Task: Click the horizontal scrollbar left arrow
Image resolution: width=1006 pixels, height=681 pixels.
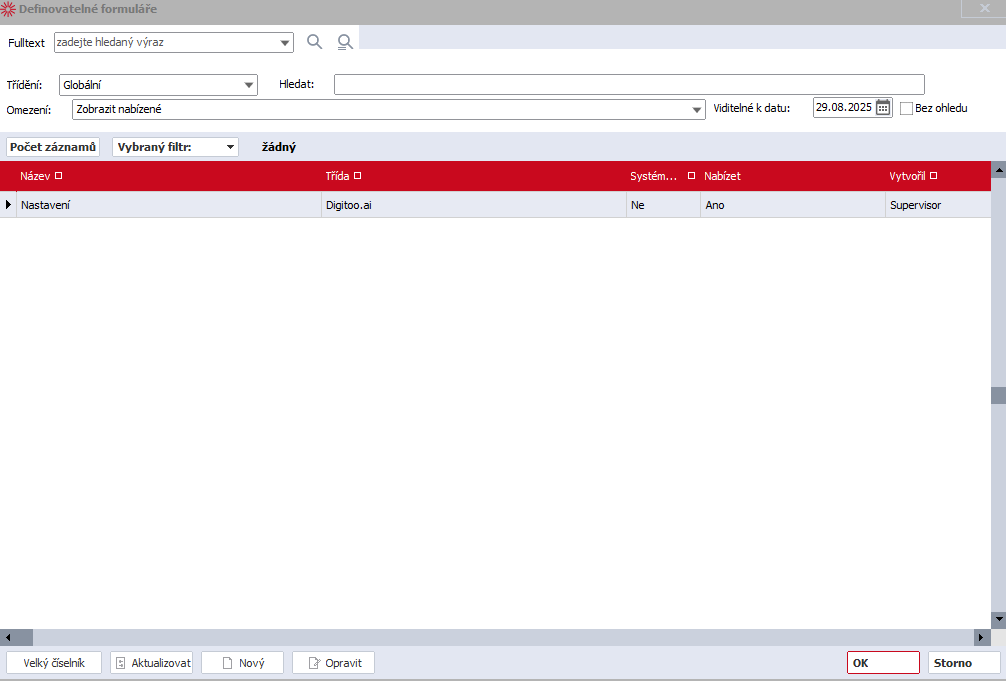Action: (8, 637)
